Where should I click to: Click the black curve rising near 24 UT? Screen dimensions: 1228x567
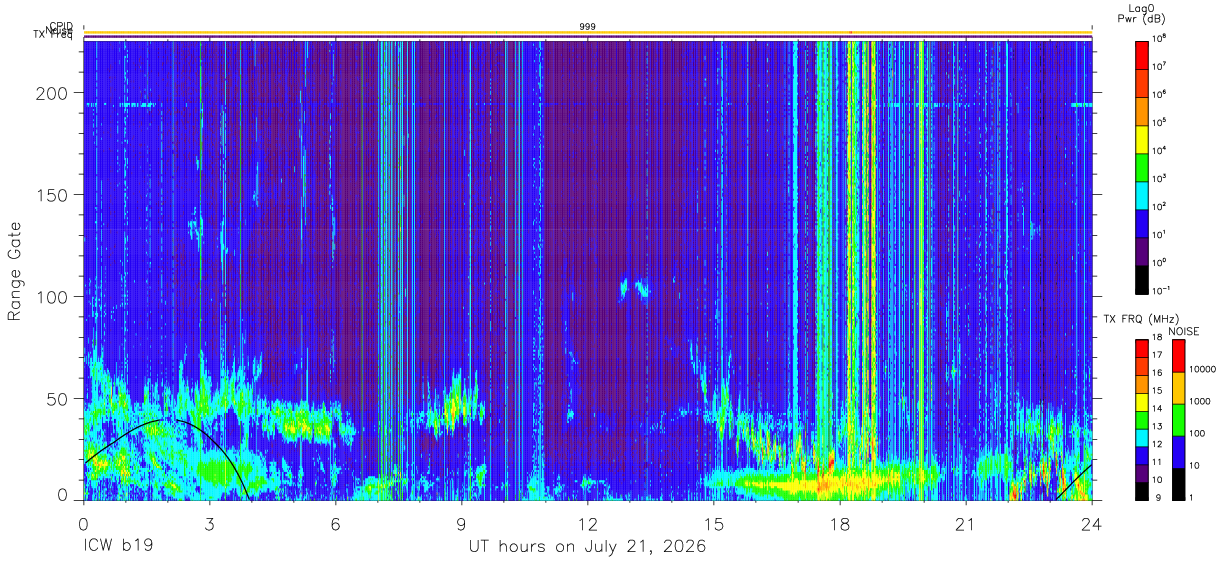tap(1075, 480)
